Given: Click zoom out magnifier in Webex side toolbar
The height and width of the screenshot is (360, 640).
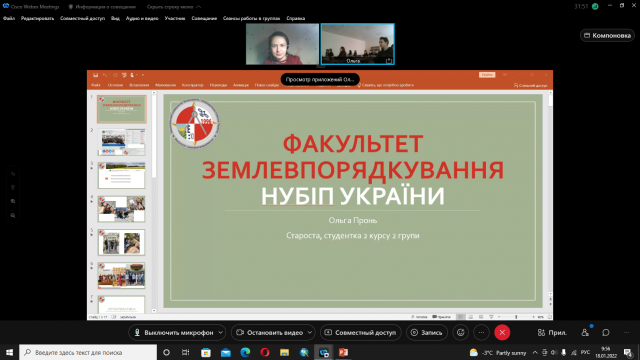Looking at the screenshot, I should (x=13, y=215).
